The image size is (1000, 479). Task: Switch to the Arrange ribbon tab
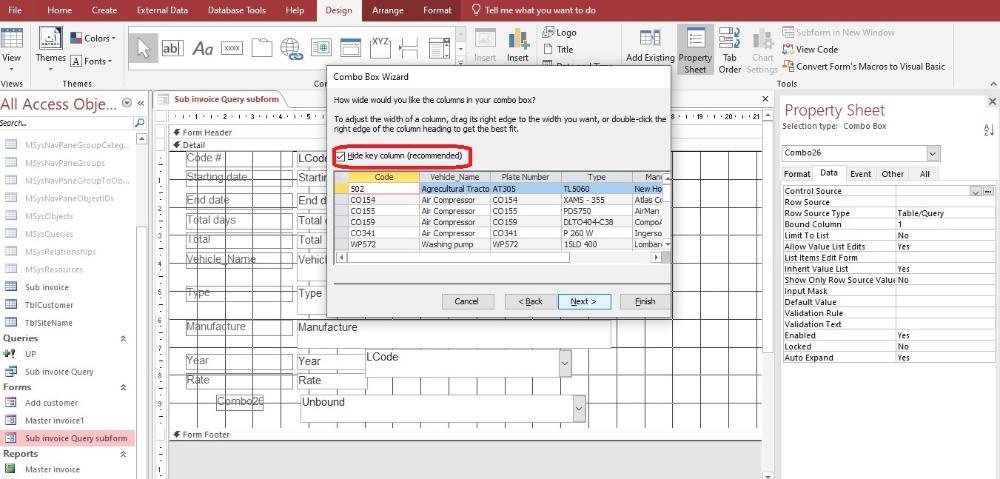[x=387, y=10]
